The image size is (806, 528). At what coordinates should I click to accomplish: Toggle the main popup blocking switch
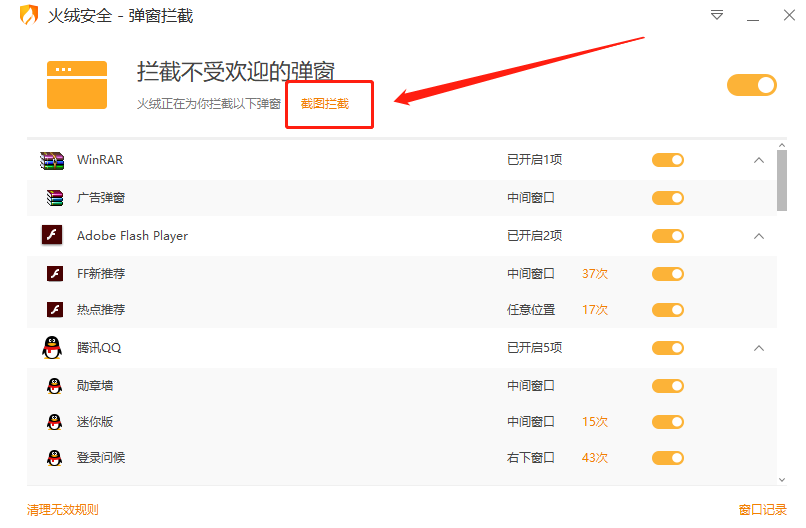(752, 85)
